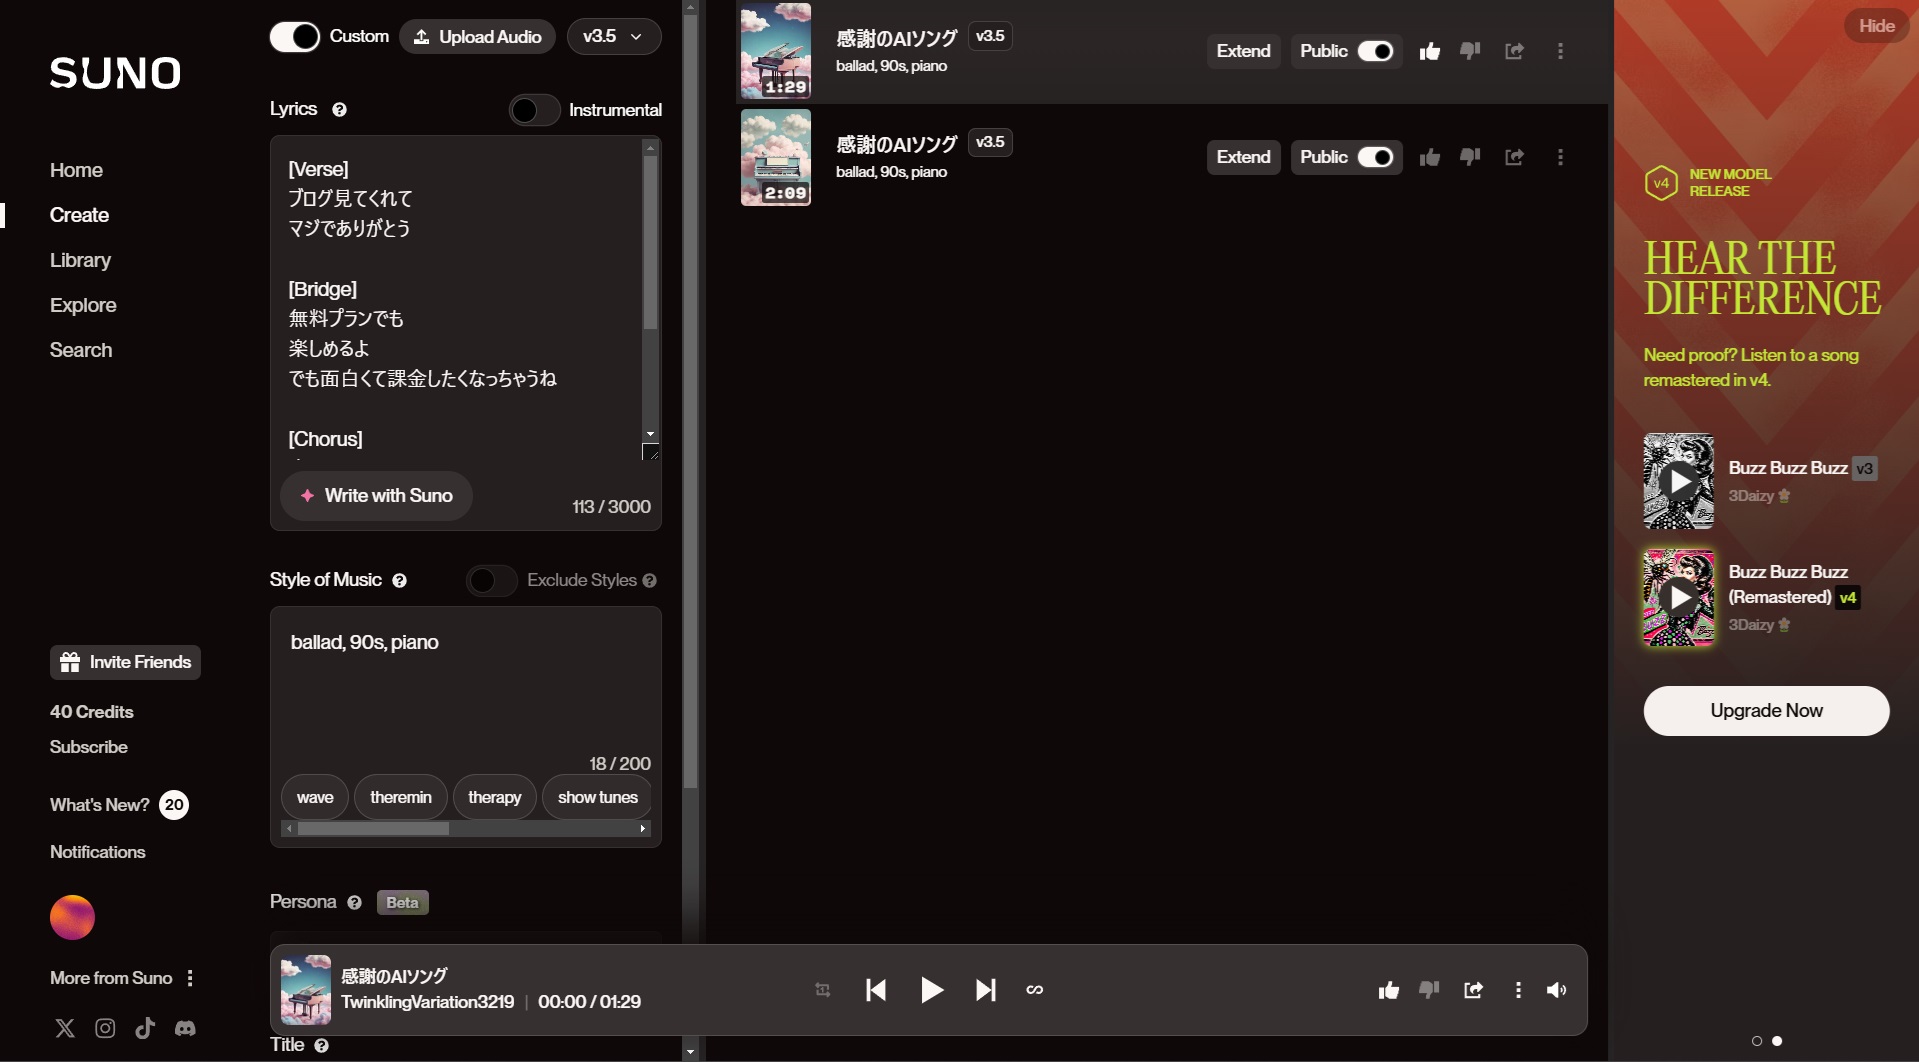This screenshot has height=1062, width=1919.
Task: Share the second track (2:09)
Action: (x=1514, y=157)
